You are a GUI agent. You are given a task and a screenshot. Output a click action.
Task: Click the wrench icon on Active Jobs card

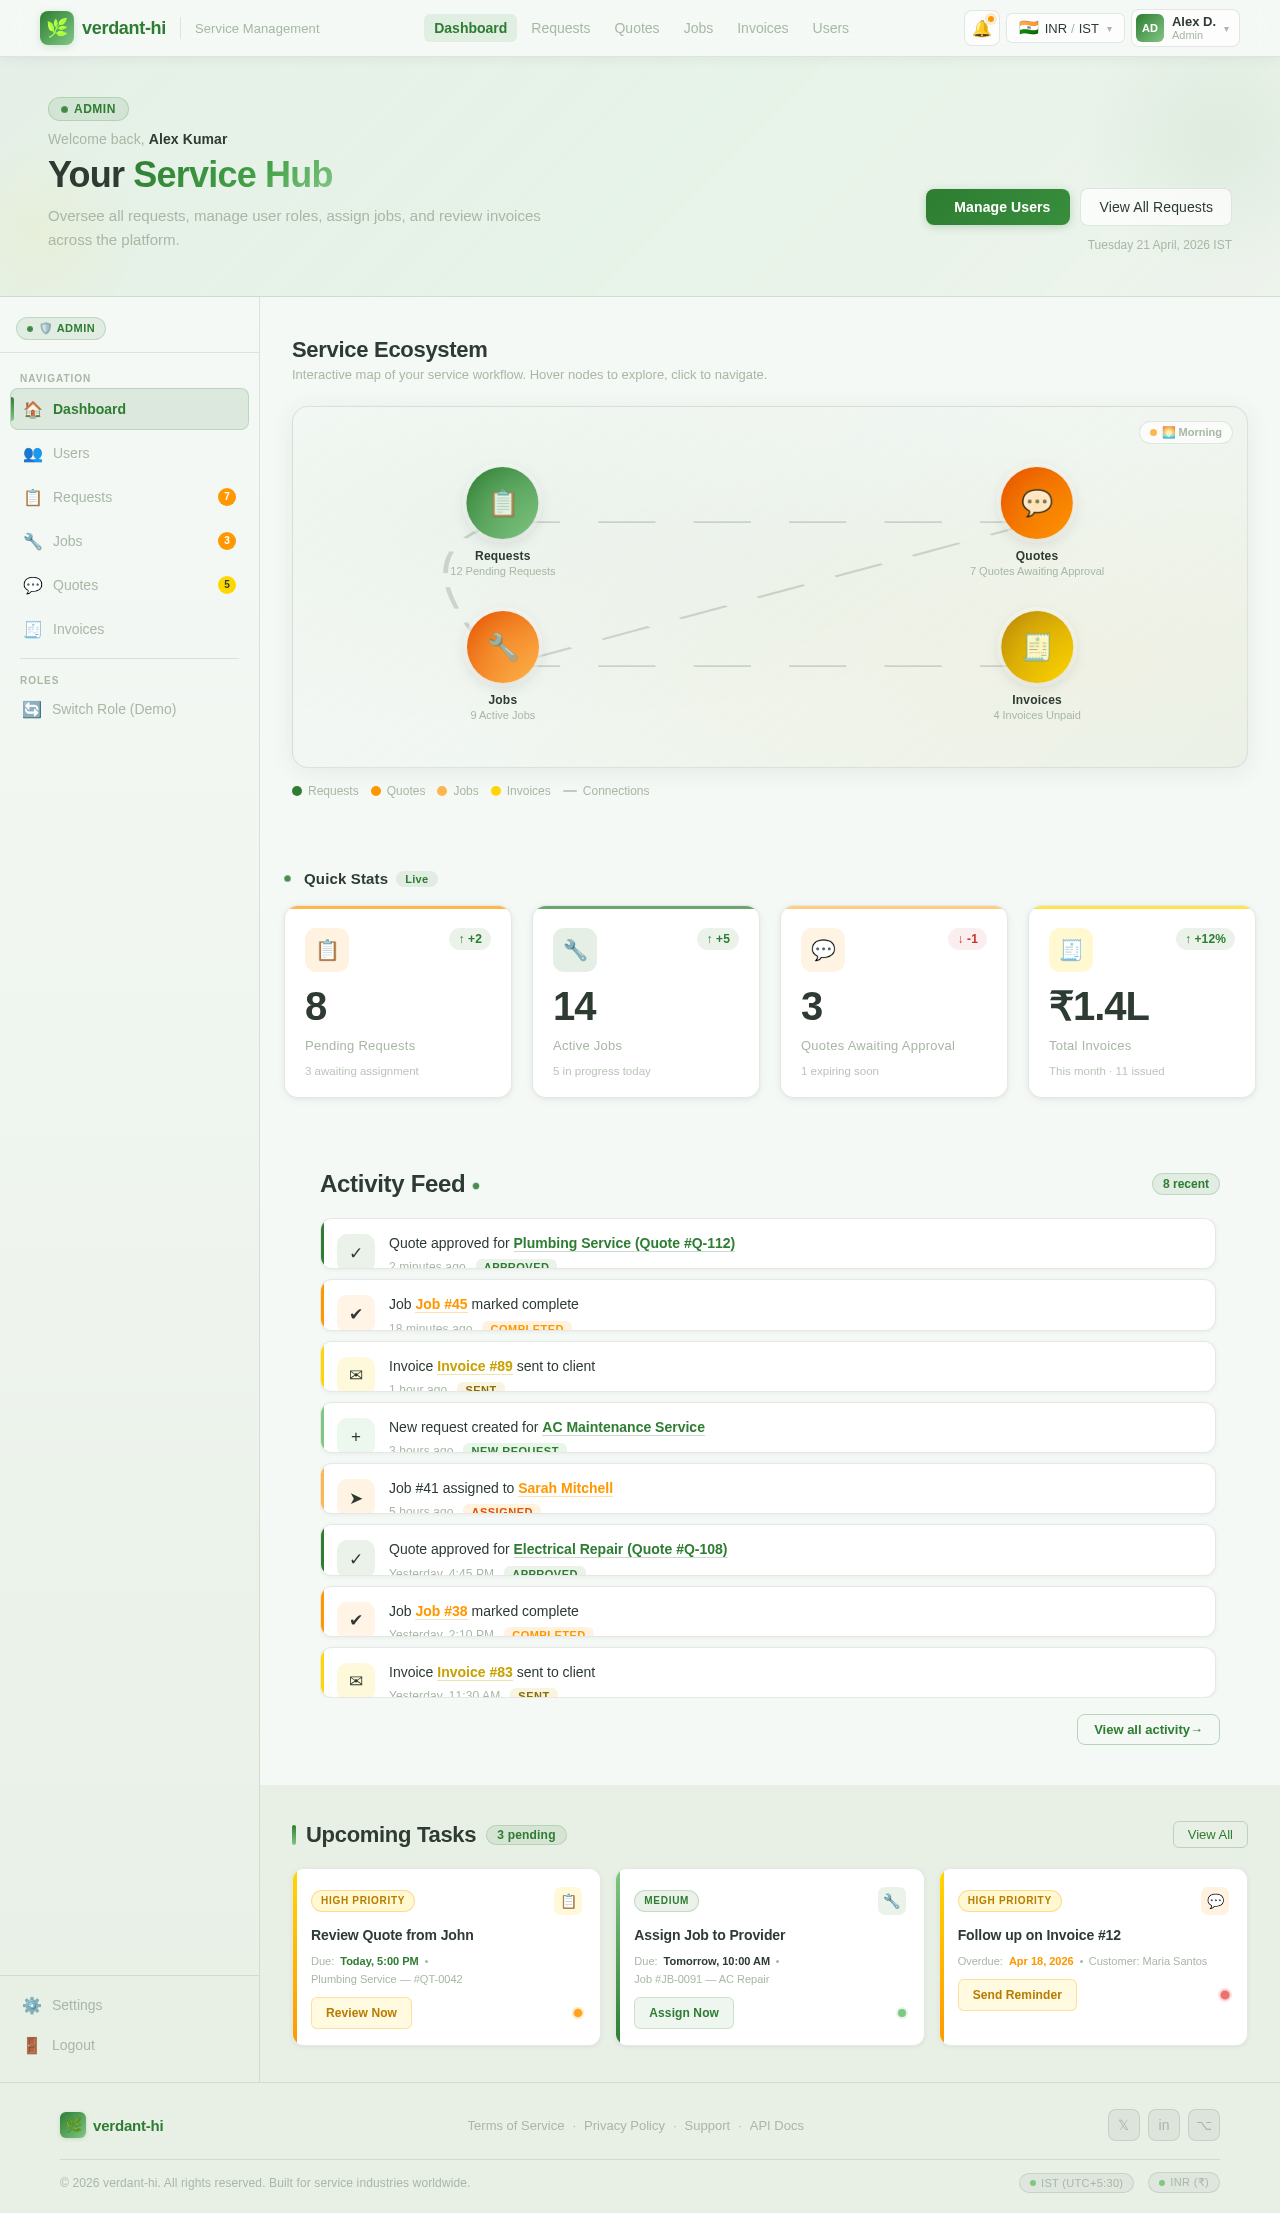click(575, 950)
